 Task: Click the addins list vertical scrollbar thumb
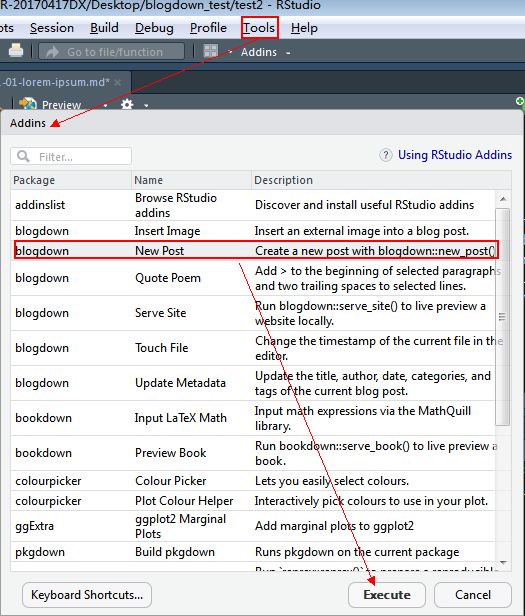tap(502, 317)
